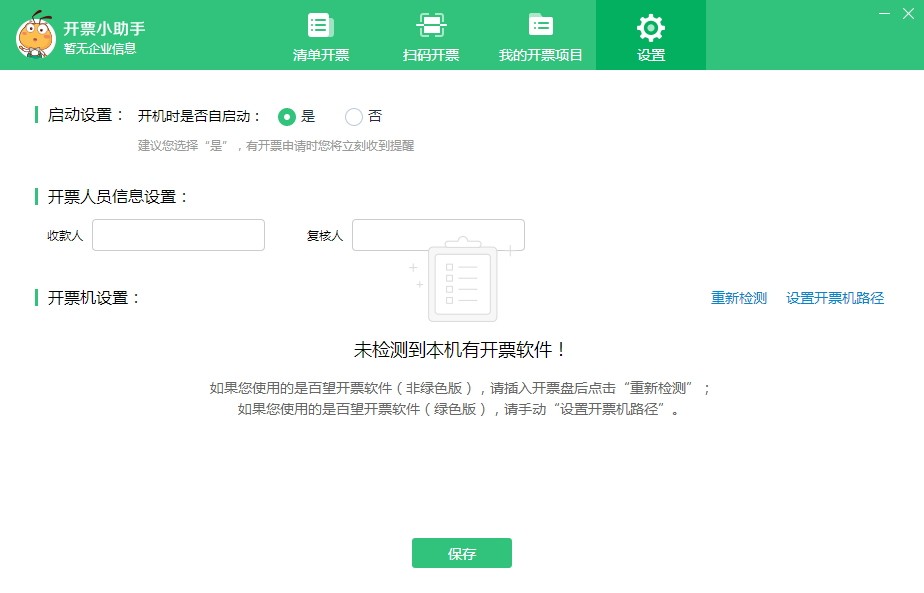Select the 设置 gear icon

tap(651, 28)
